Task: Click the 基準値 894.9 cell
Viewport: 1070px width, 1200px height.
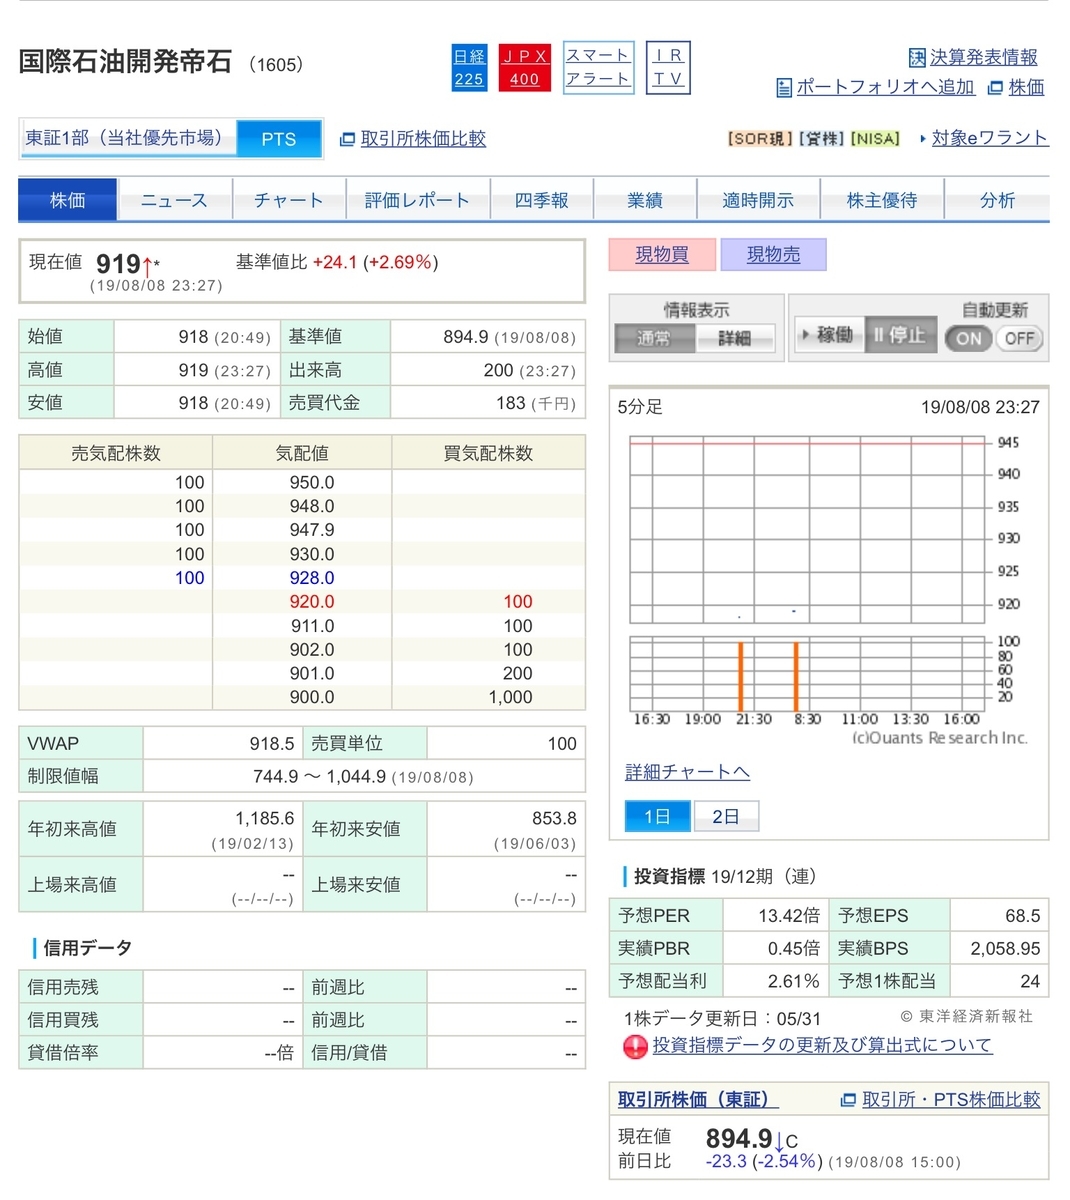Action: point(487,337)
